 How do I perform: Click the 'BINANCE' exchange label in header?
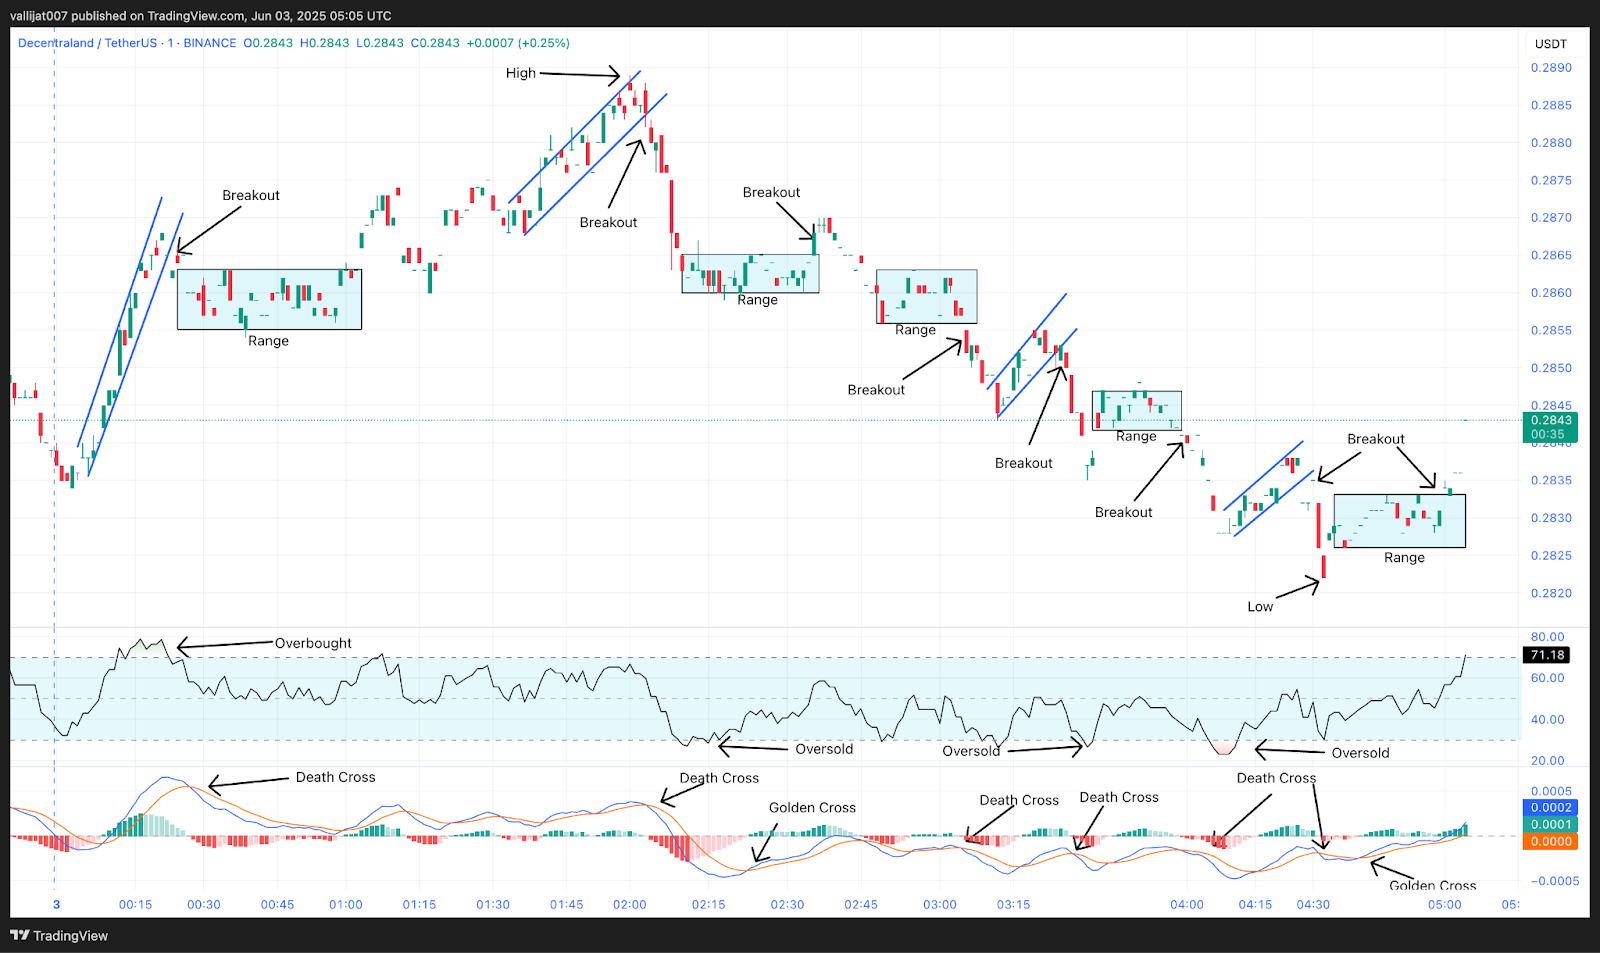point(210,43)
